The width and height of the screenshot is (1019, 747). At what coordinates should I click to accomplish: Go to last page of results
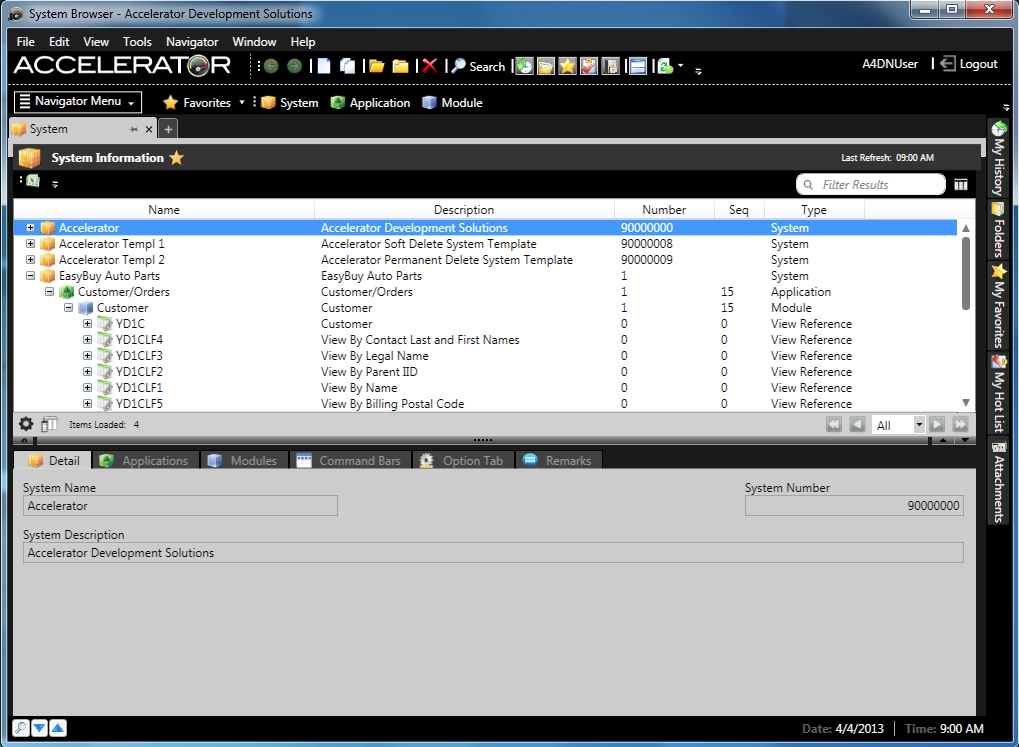961,425
